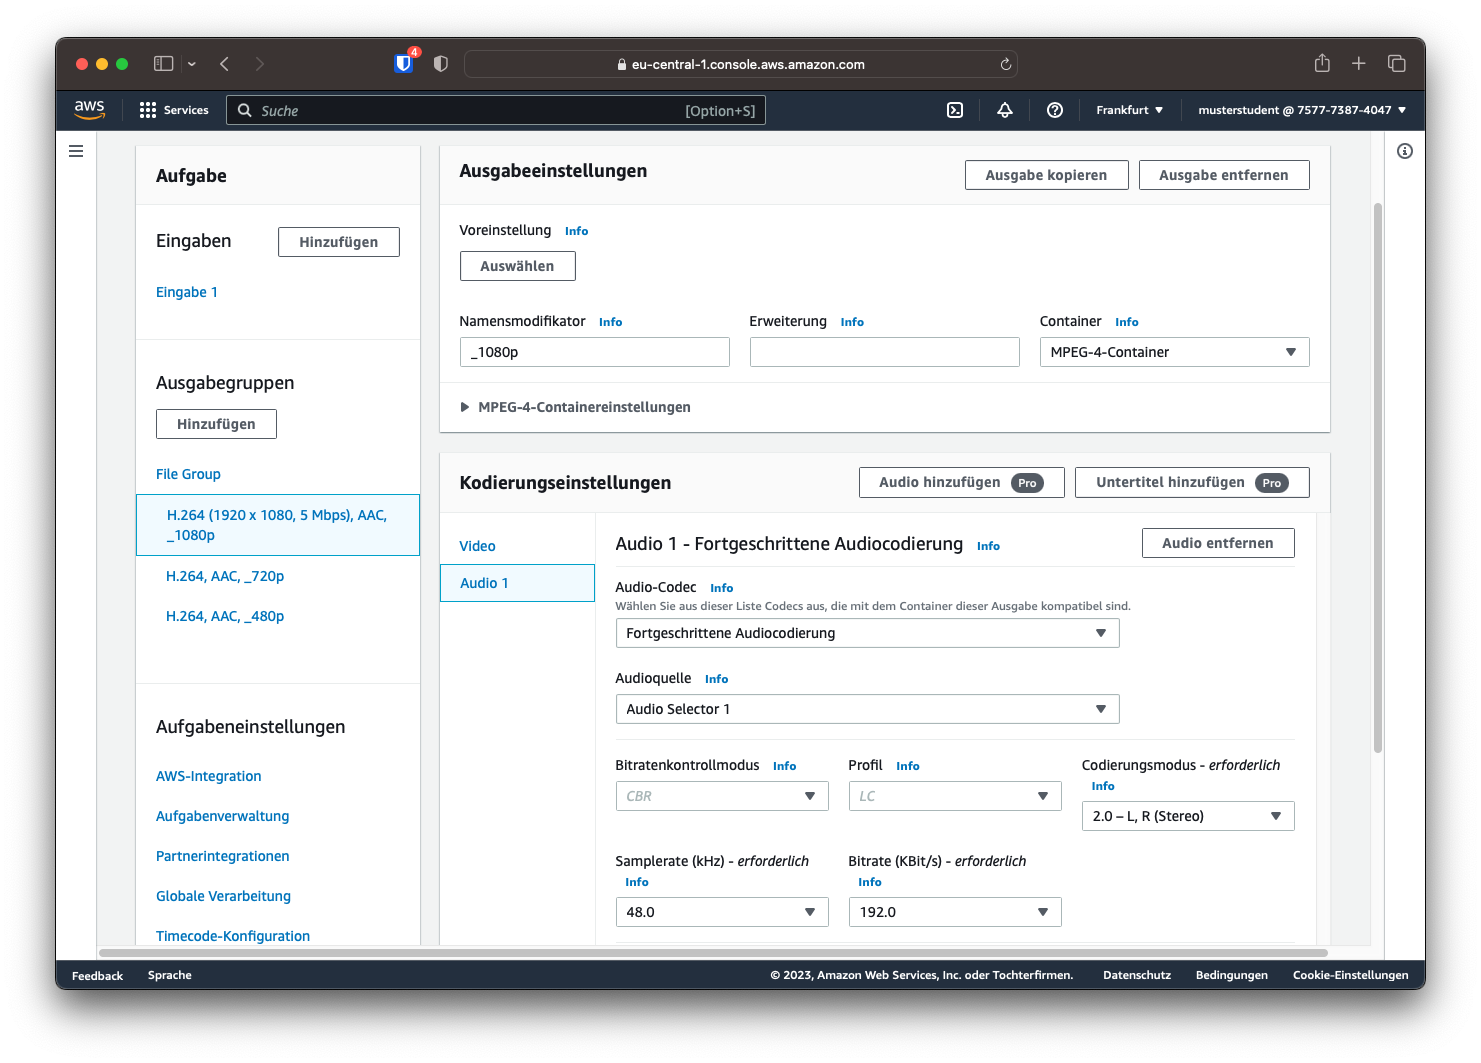
Task: Open Info link for Voreinstellung
Action: click(x=576, y=231)
